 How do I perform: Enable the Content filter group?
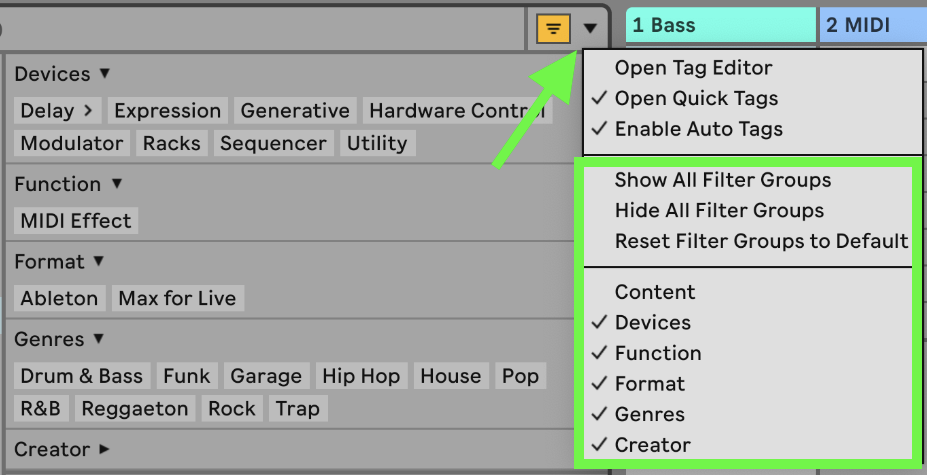654,292
